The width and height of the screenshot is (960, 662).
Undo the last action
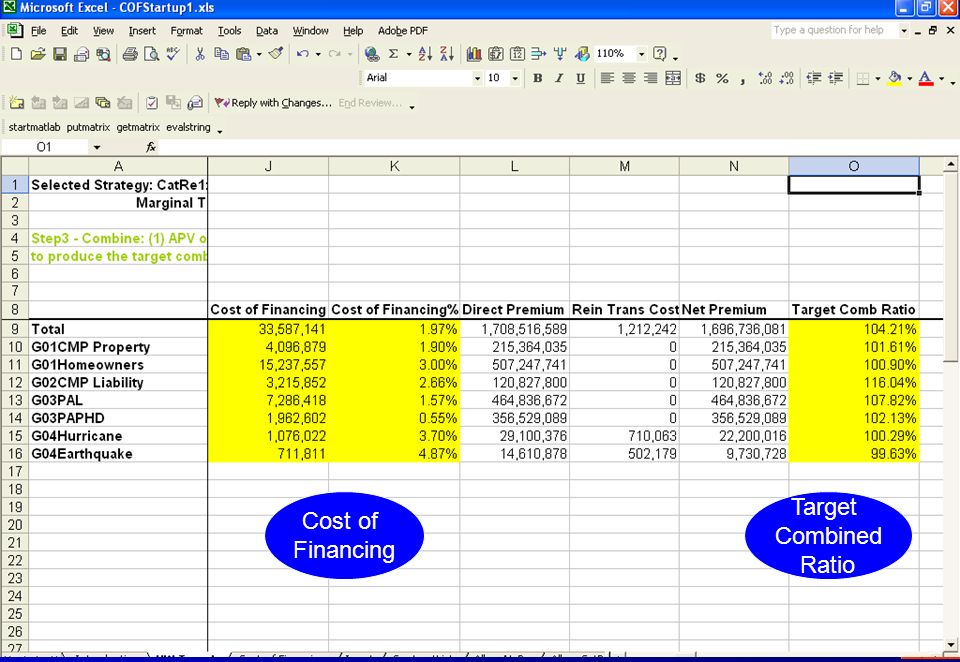click(x=302, y=54)
